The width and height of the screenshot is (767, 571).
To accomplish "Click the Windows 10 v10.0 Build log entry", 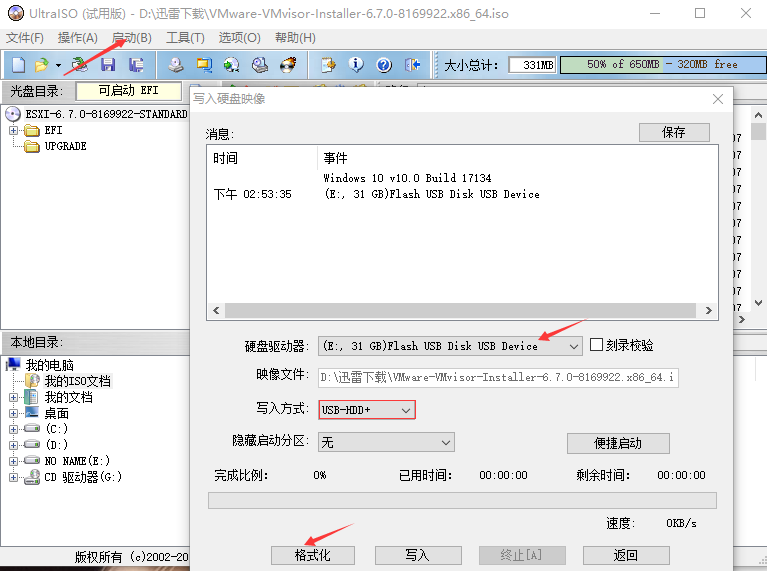I will click(x=407, y=178).
